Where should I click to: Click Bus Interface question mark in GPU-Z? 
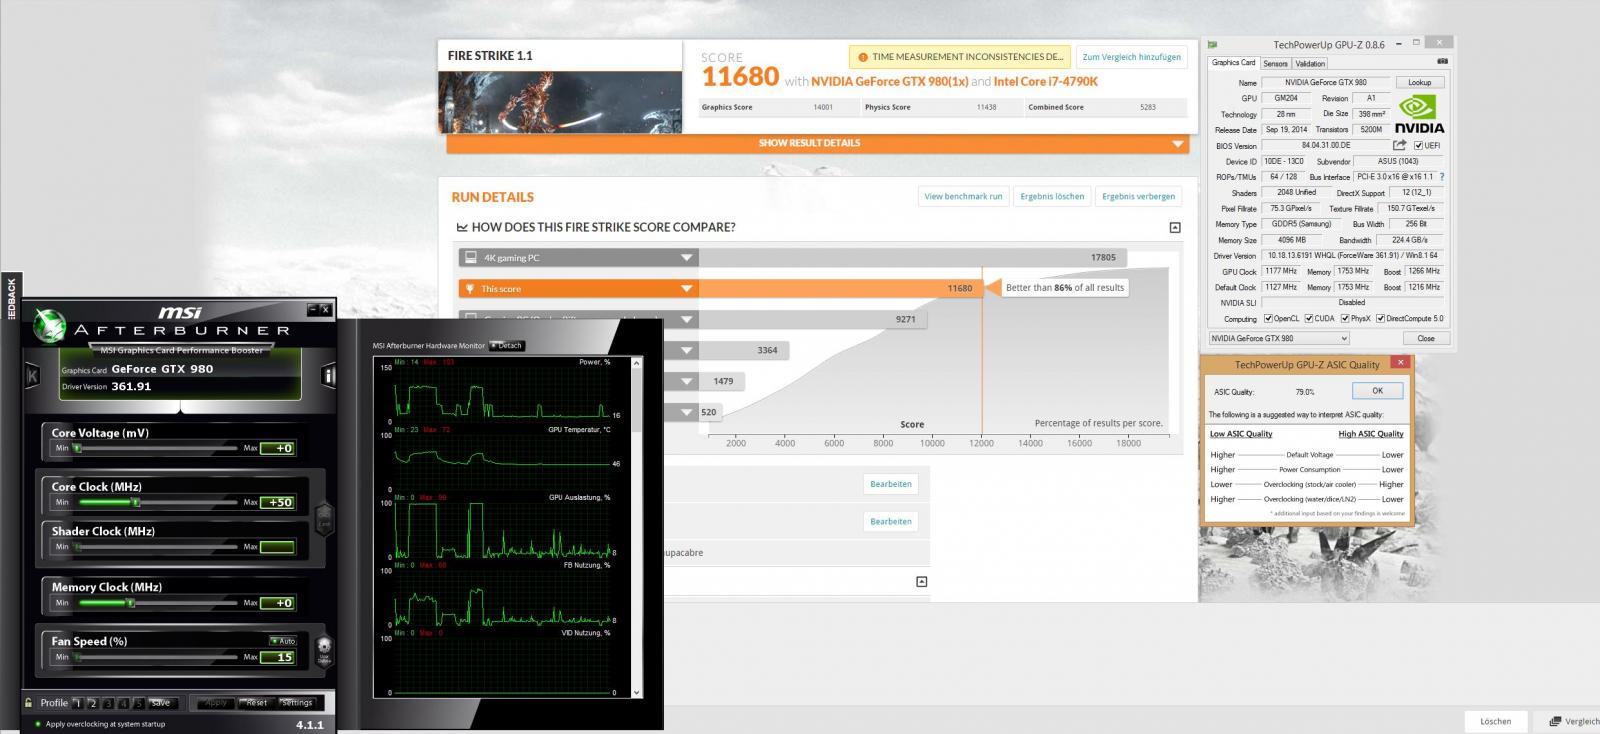click(x=1441, y=177)
